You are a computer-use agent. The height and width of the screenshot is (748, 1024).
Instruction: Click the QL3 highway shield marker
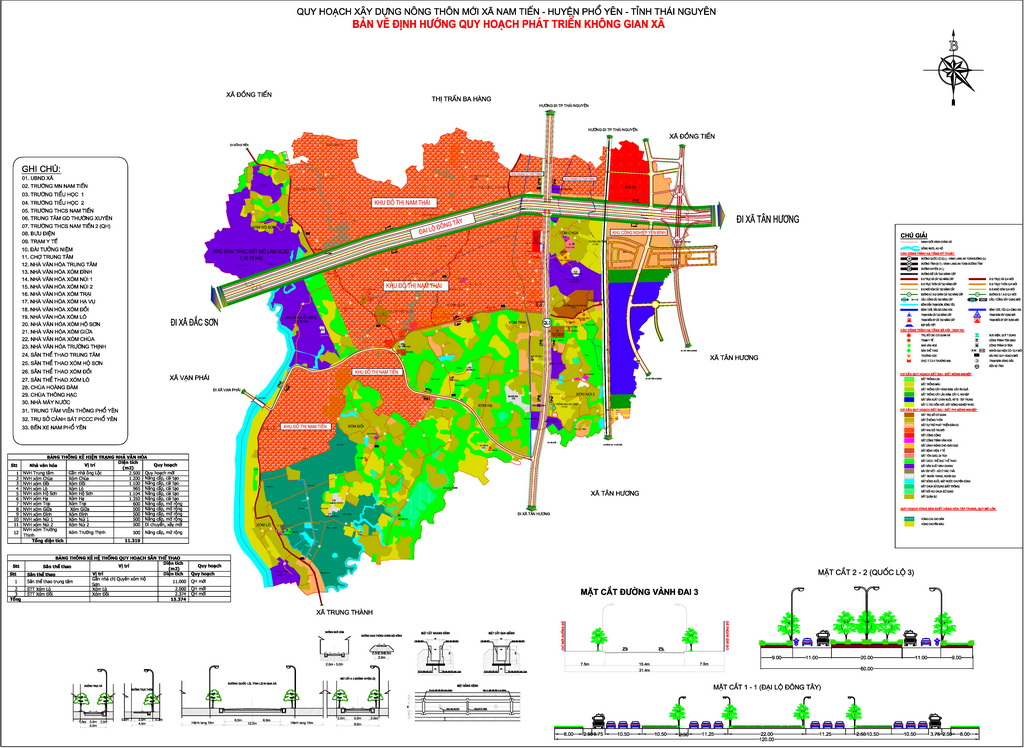(547, 322)
